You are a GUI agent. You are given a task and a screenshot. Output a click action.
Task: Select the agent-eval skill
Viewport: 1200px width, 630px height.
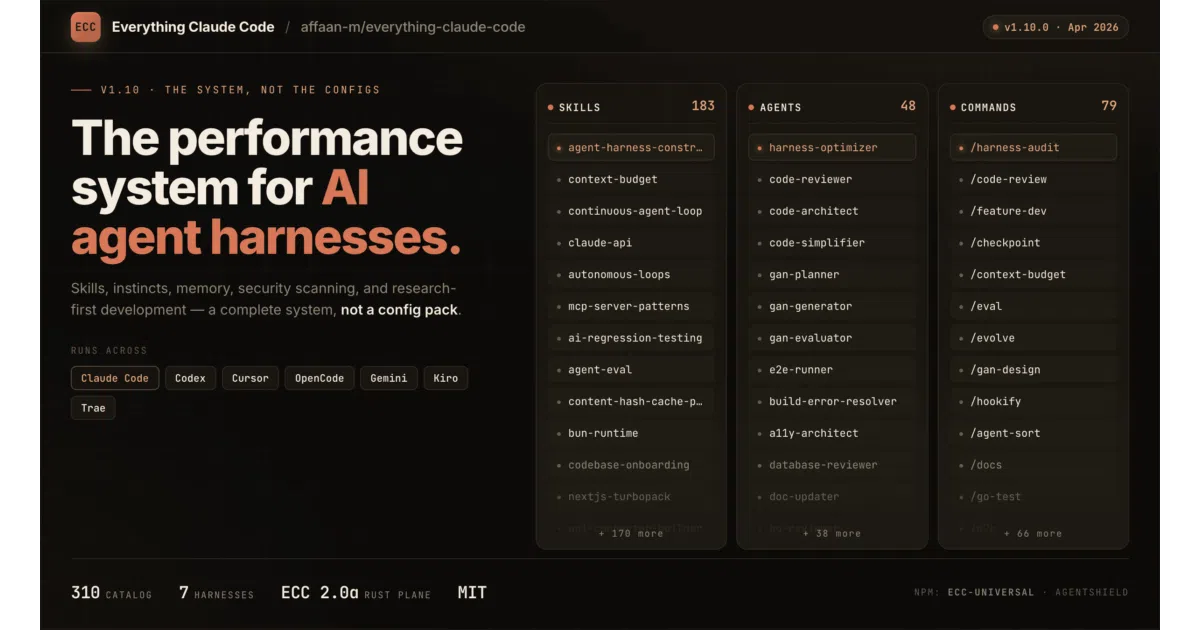tap(631, 370)
